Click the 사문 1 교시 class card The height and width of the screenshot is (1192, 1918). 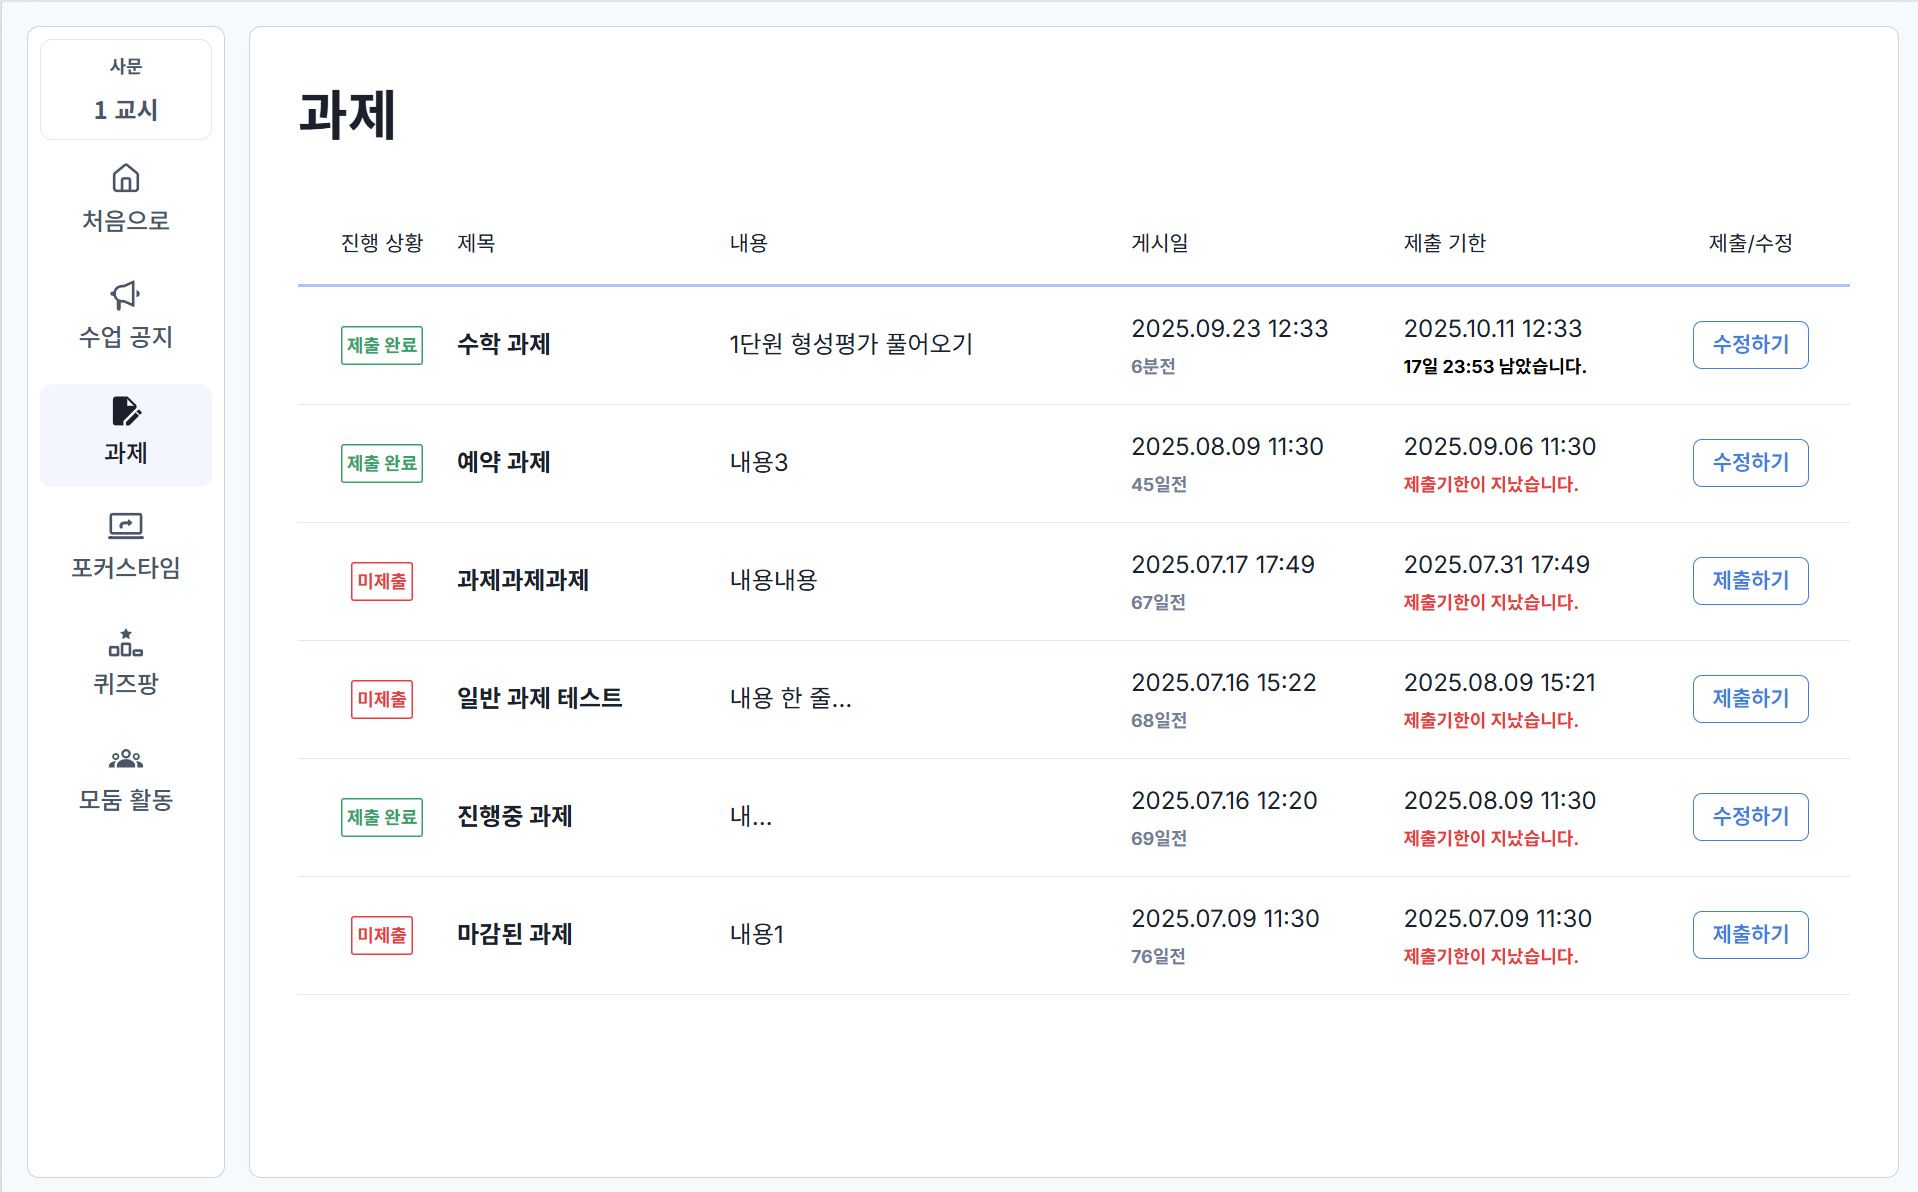click(125, 90)
